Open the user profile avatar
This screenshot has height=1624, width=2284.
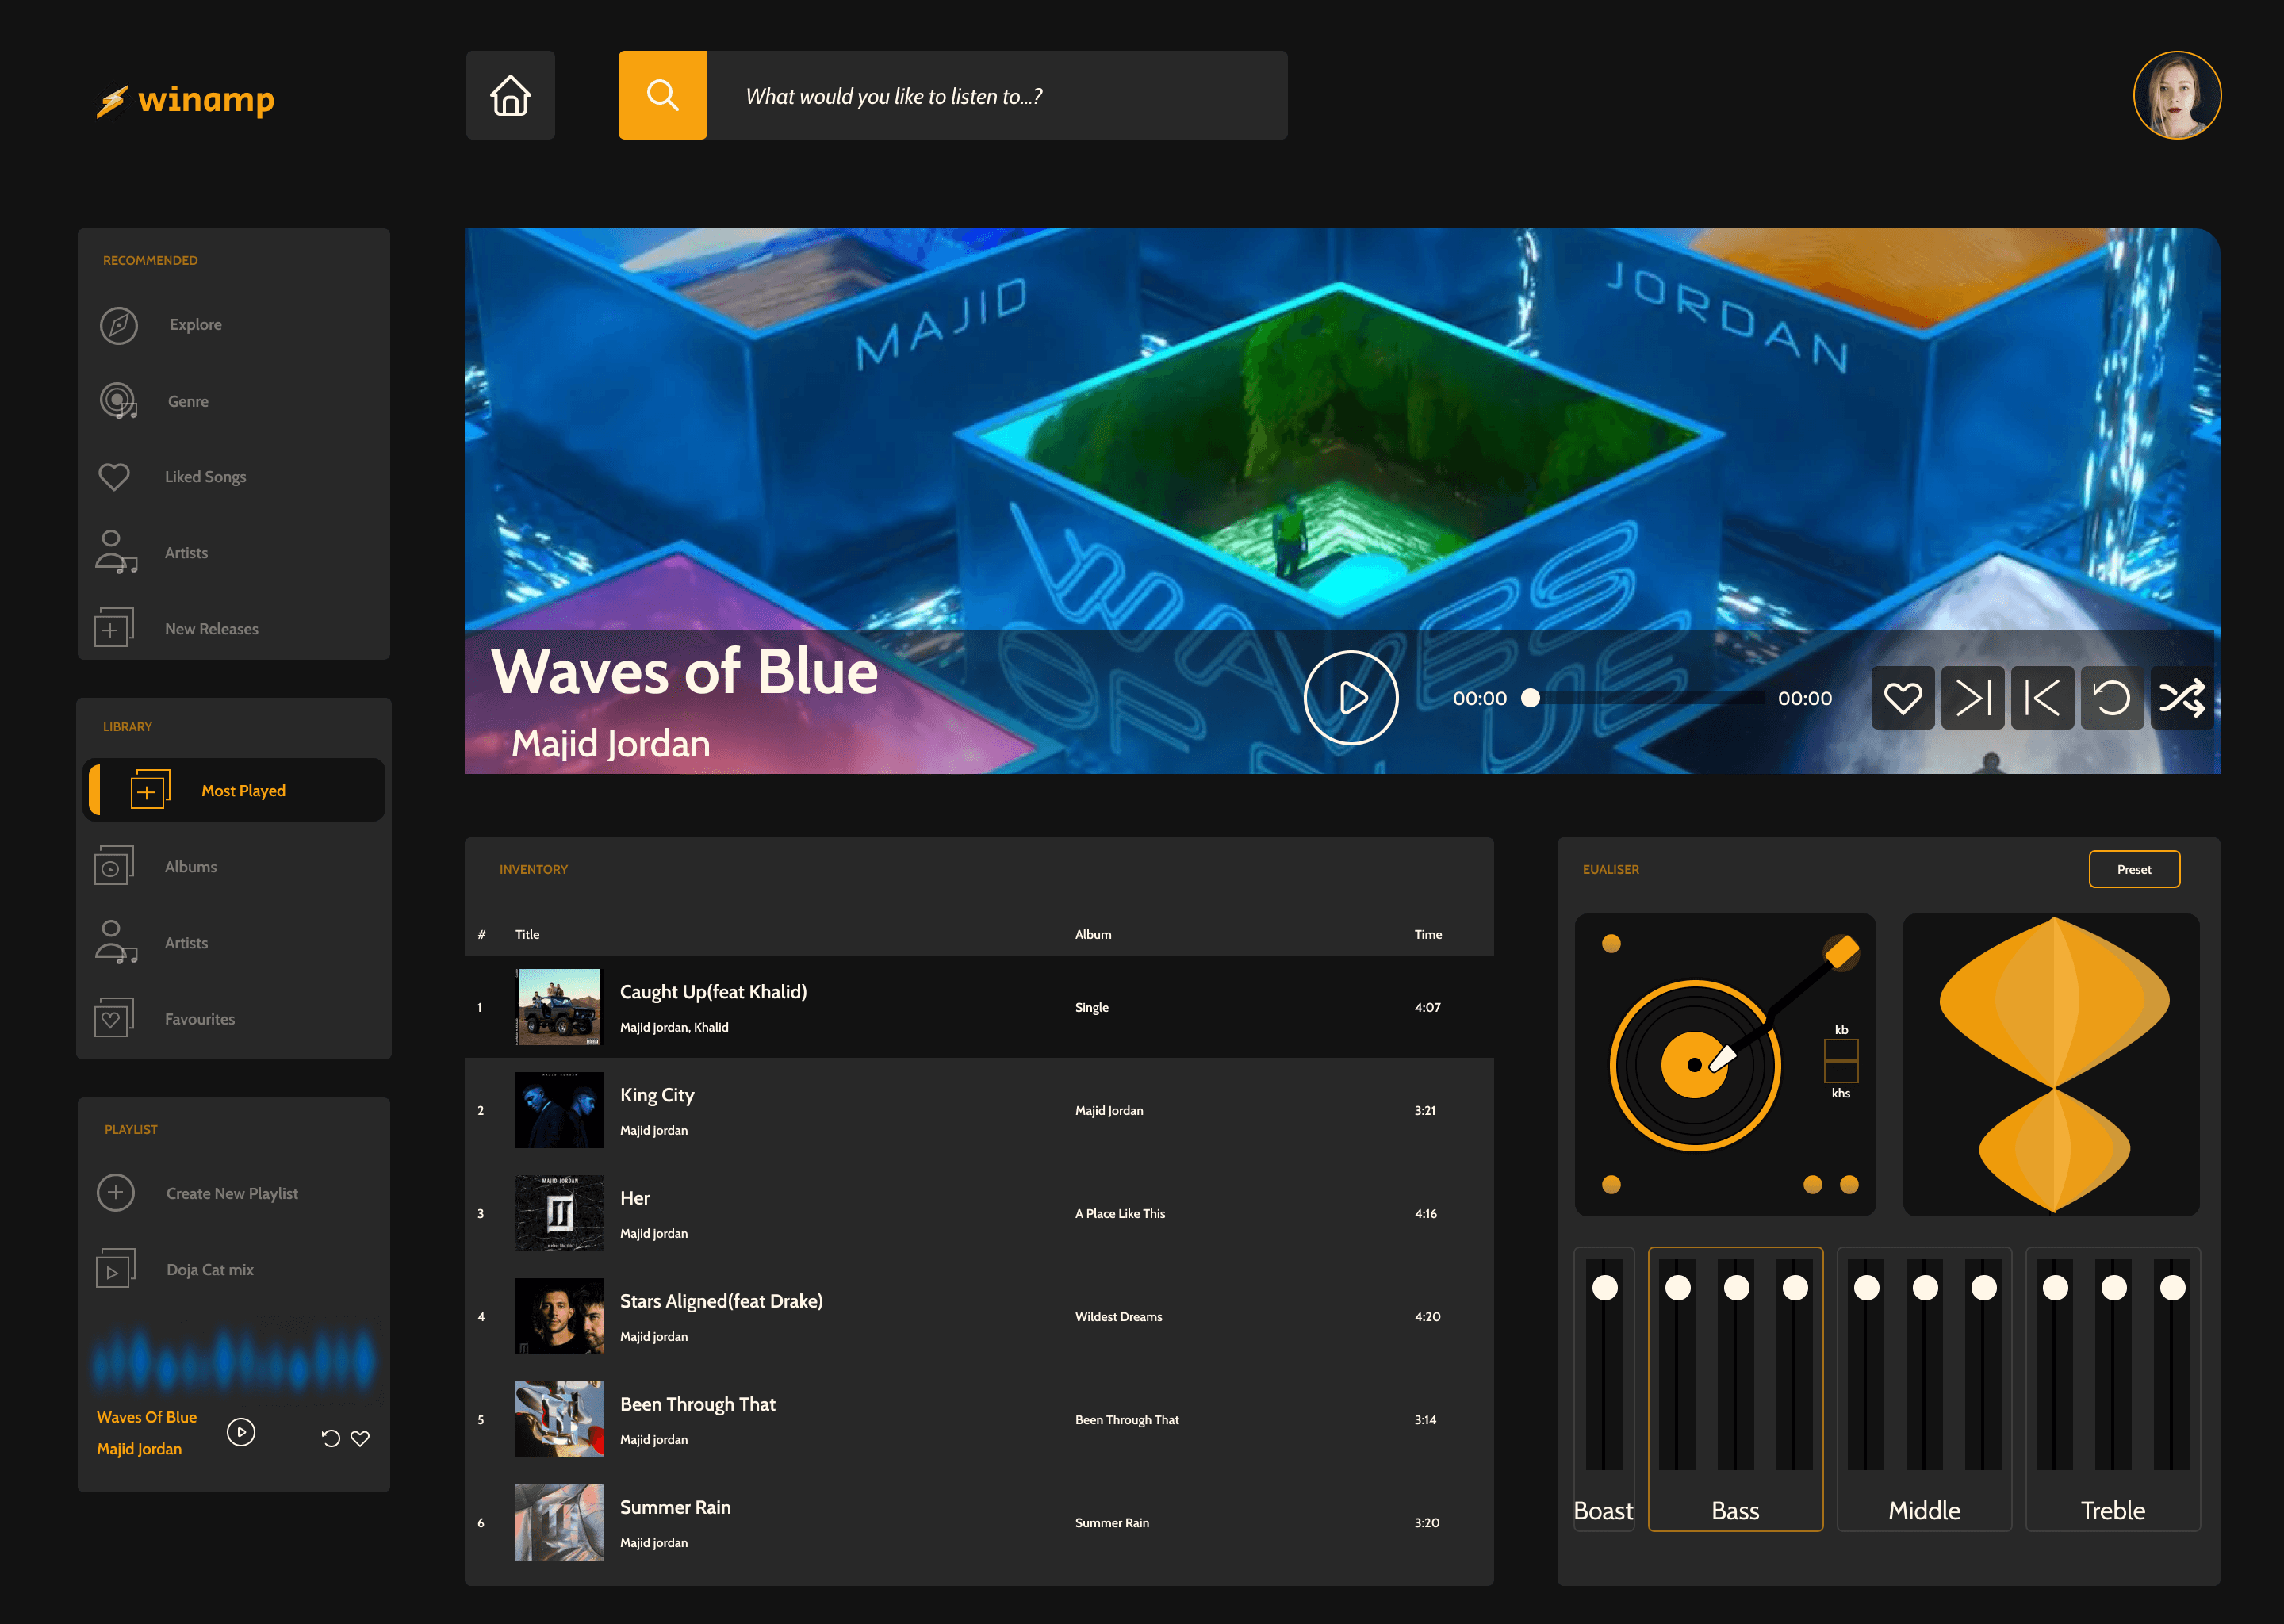(x=2177, y=95)
